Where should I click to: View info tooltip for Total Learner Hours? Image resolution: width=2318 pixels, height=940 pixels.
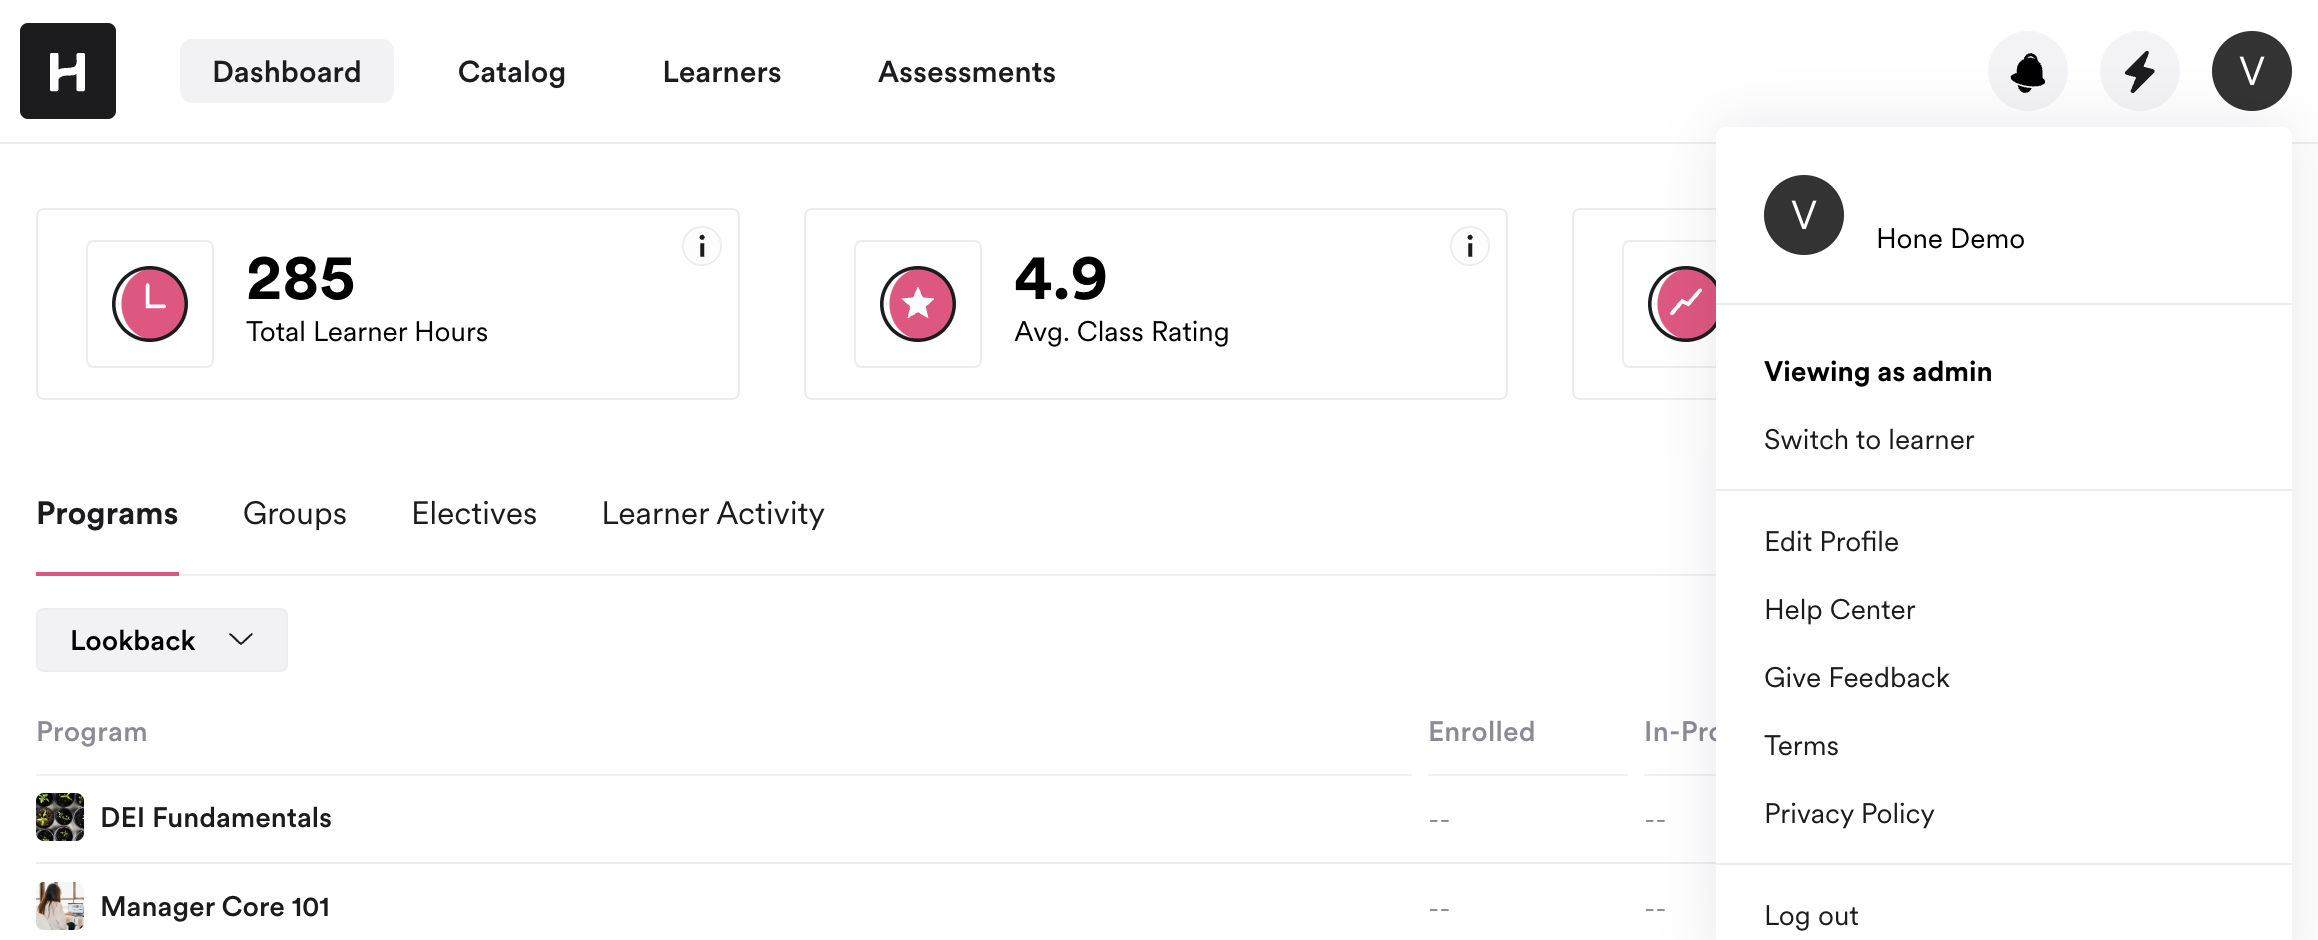click(x=701, y=245)
